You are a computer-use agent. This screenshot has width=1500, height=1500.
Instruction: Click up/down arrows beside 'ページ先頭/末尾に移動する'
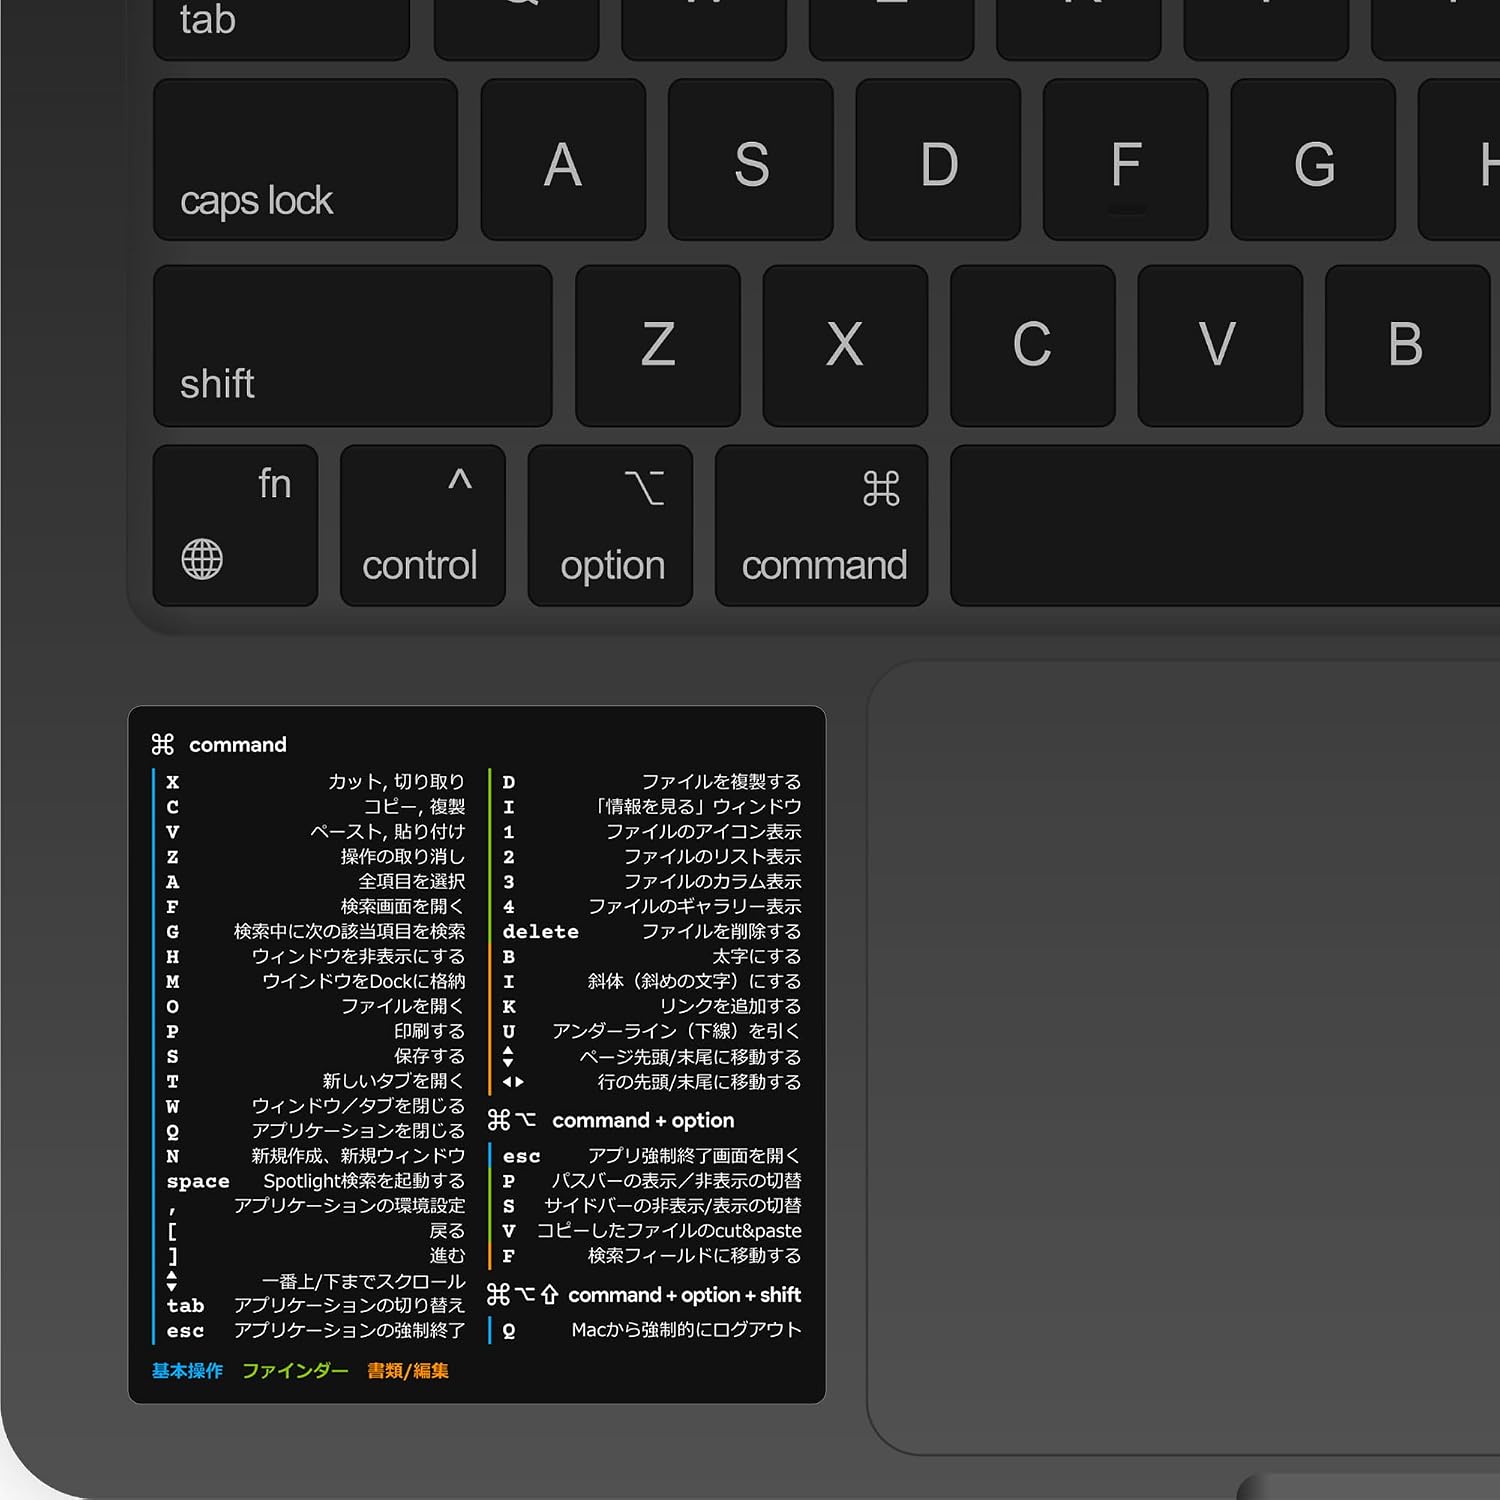[508, 1056]
